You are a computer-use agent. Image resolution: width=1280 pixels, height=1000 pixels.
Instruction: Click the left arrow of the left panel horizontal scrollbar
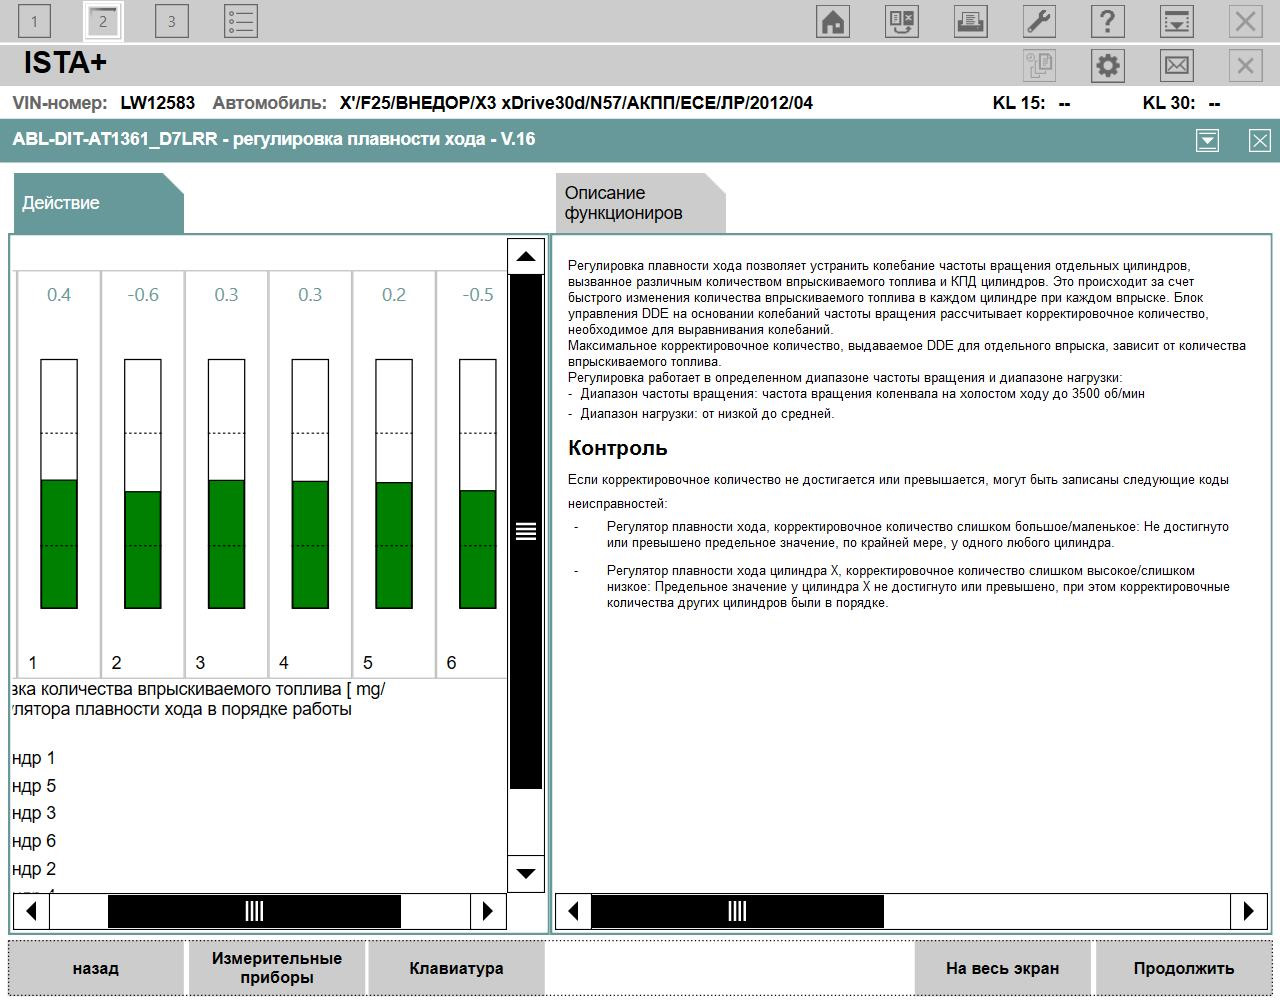coord(31,911)
